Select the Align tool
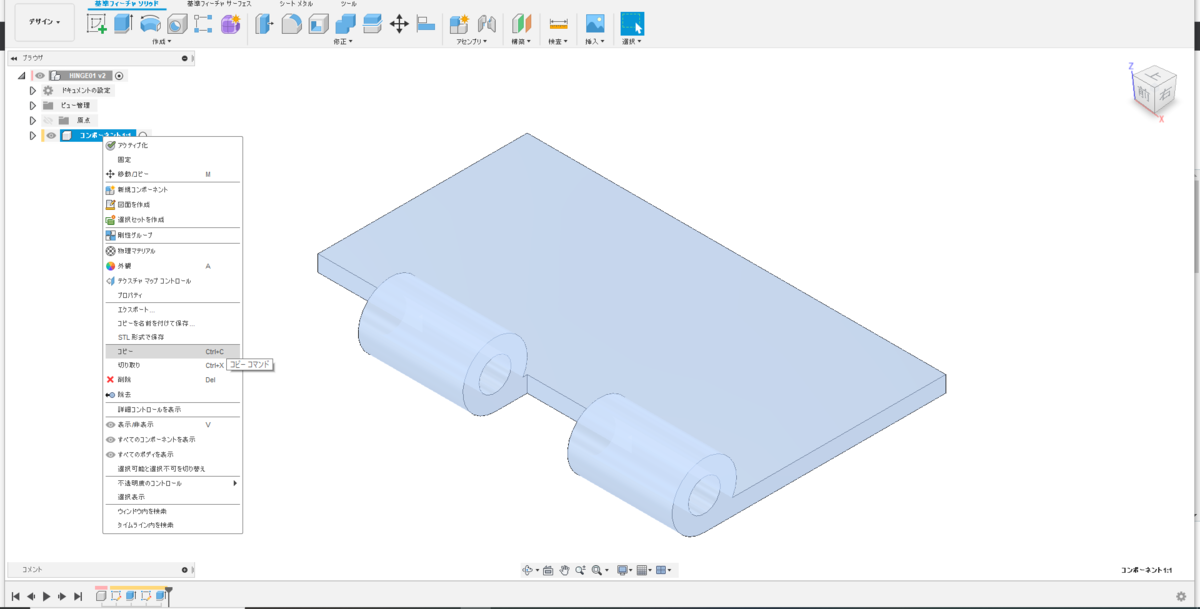Viewport: 1200px width, 609px height. (426, 23)
